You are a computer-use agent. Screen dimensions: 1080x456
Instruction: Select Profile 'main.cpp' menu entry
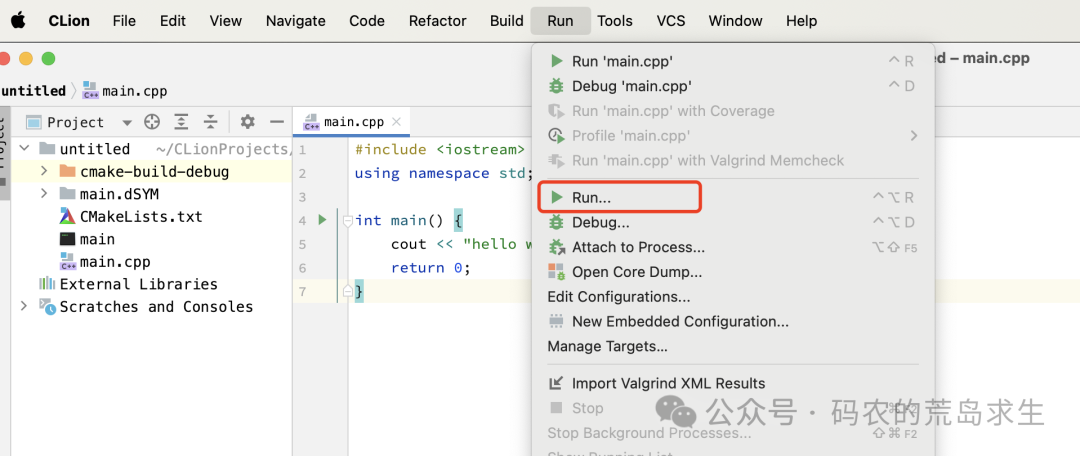click(x=733, y=136)
